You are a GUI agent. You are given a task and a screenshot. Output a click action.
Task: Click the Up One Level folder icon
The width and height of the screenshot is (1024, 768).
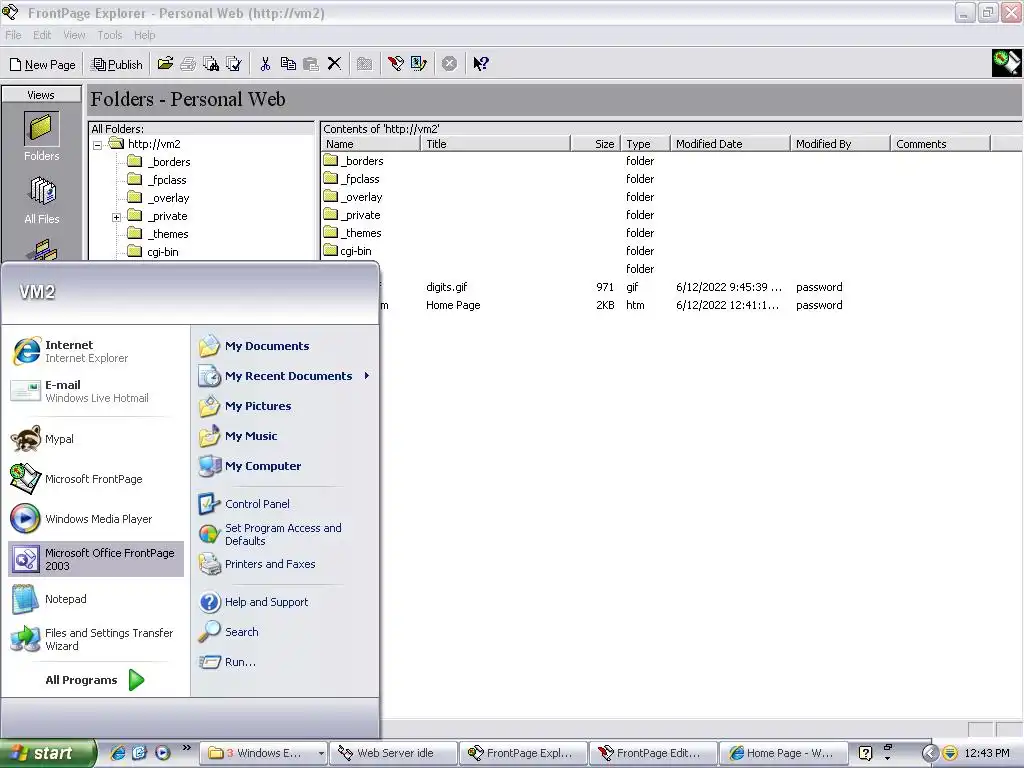364,63
